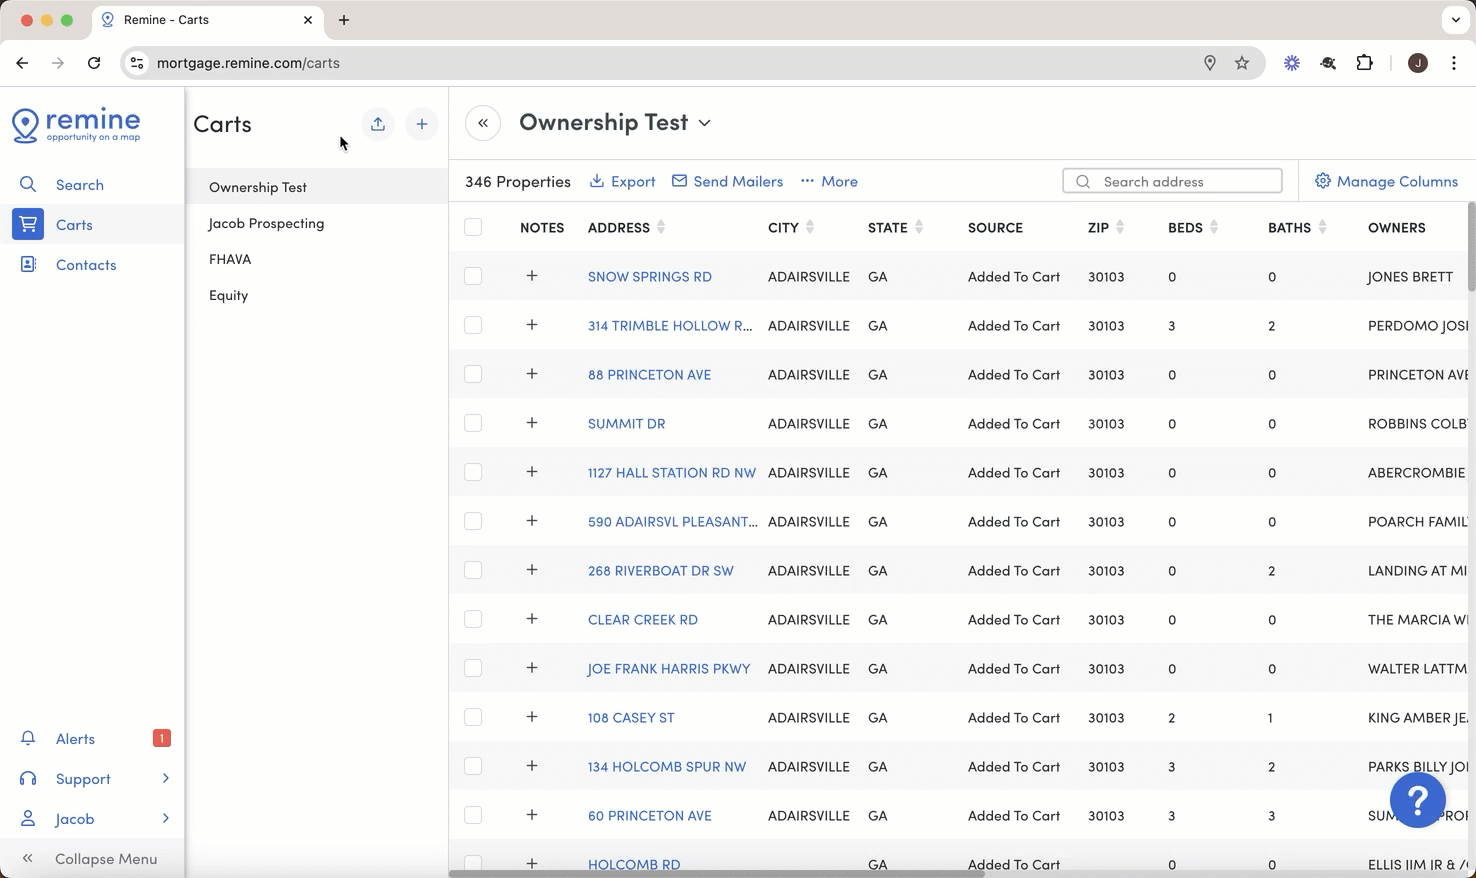Image resolution: width=1476 pixels, height=878 pixels.
Task: Click Send Mailers
Action: (x=727, y=181)
